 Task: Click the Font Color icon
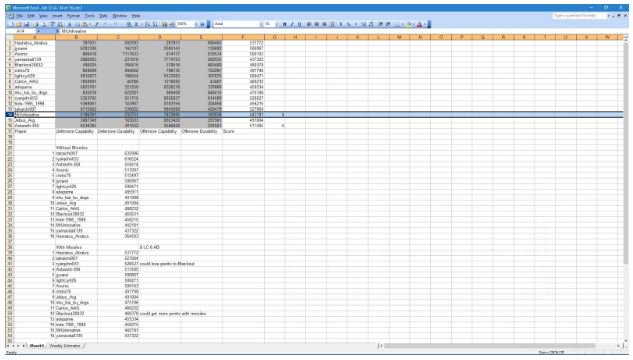click(420, 24)
